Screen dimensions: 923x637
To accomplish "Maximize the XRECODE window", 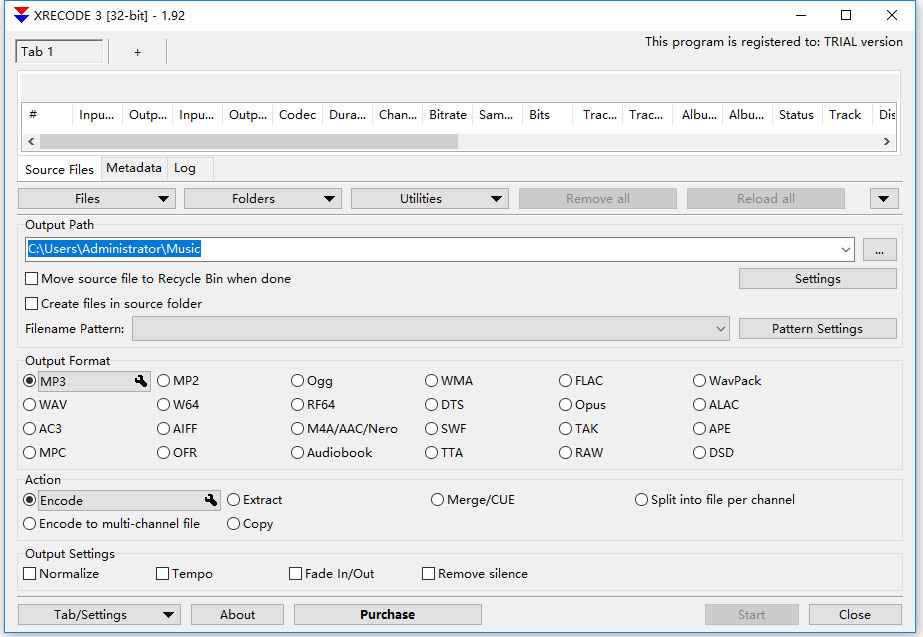I will pyautogui.click(x=846, y=15).
